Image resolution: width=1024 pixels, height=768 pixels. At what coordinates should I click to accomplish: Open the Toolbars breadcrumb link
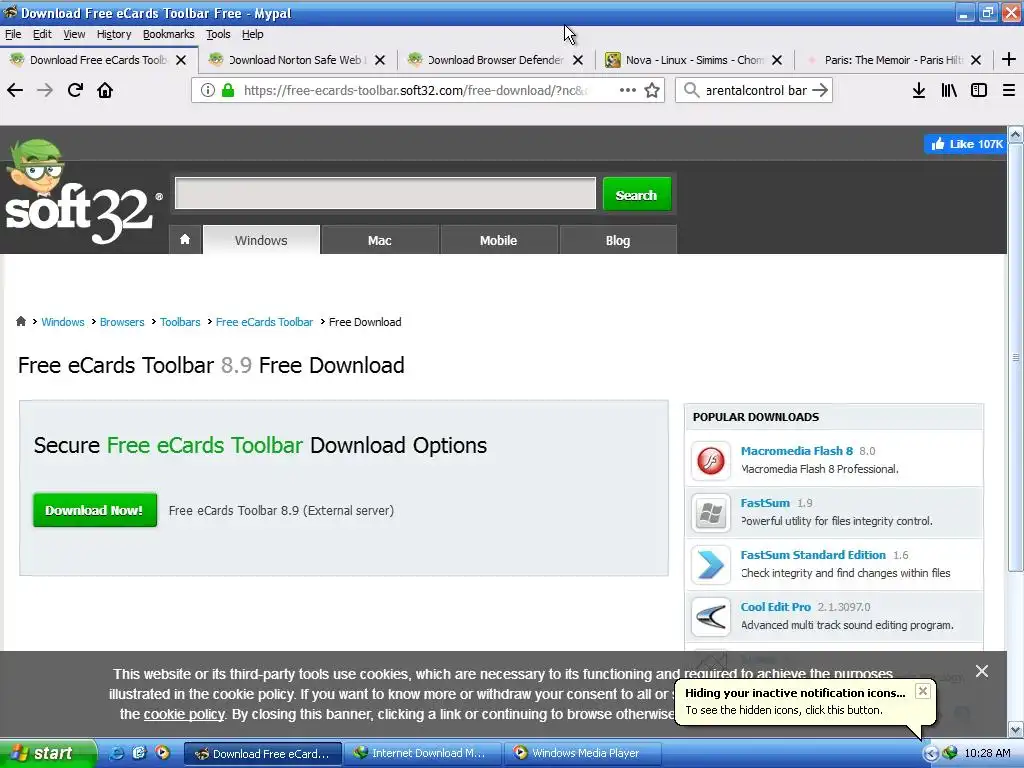pyautogui.click(x=180, y=322)
